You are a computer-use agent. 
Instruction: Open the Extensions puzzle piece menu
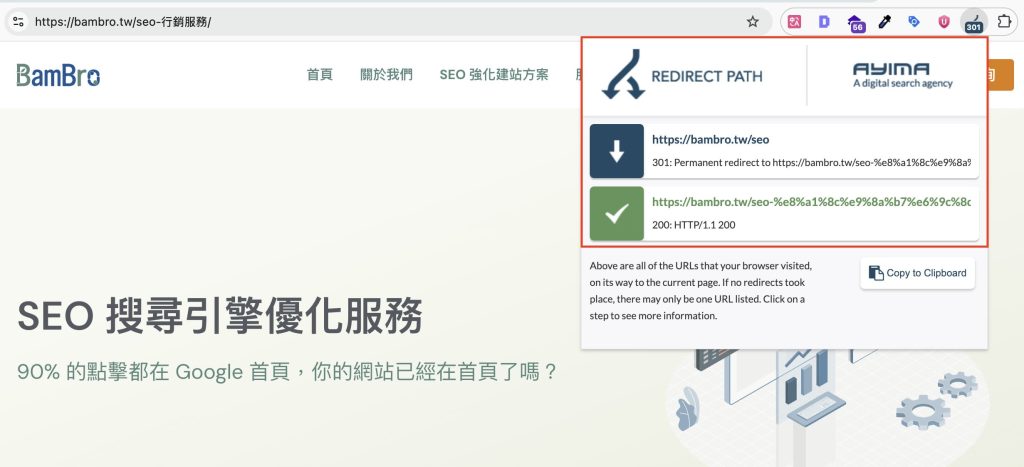pyautogui.click(x=1004, y=22)
